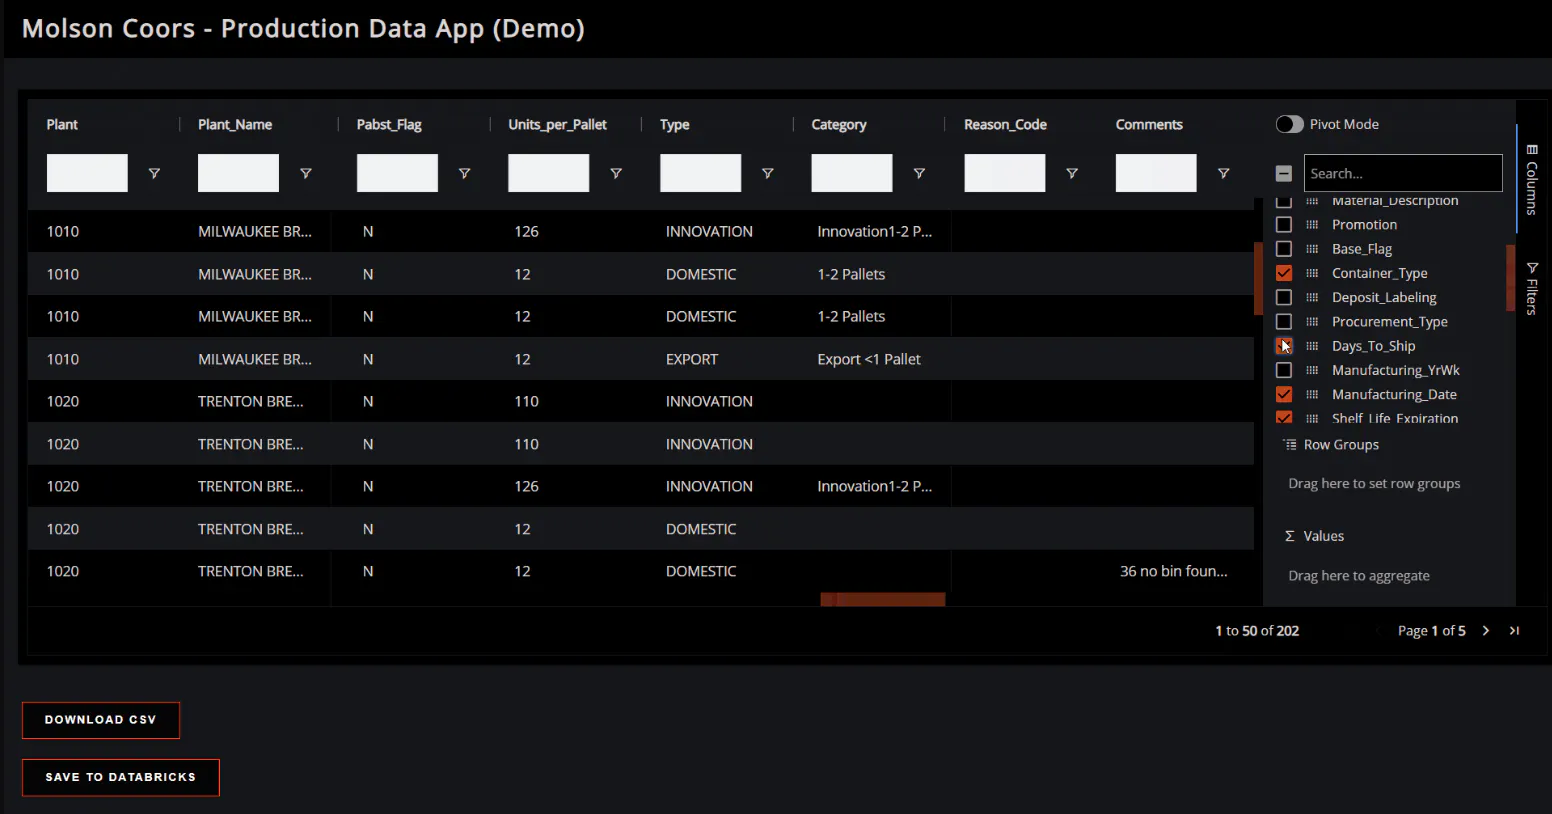The width and height of the screenshot is (1552, 814).
Task: Grab the Base_Flag column drag handle
Action: (x=1312, y=249)
